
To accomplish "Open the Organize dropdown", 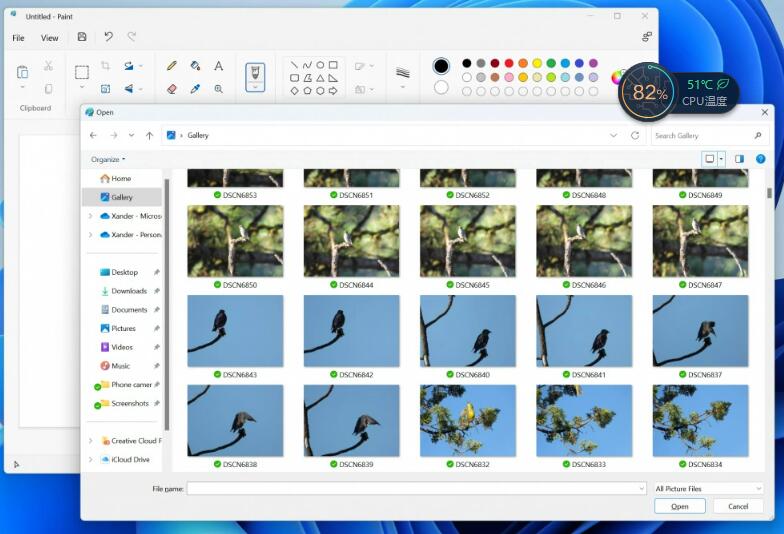I will pyautogui.click(x=108, y=160).
